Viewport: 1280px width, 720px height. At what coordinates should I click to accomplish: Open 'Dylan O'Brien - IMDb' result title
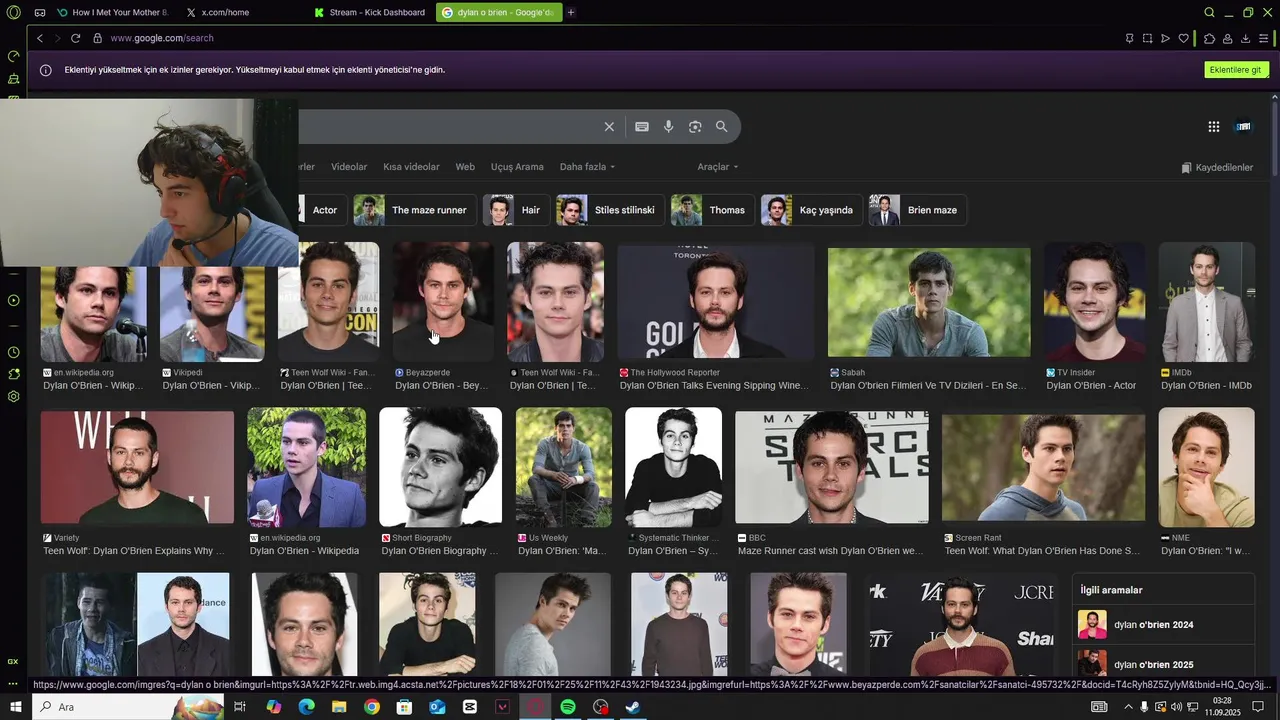pyautogui.click(x=1206, y=385)
